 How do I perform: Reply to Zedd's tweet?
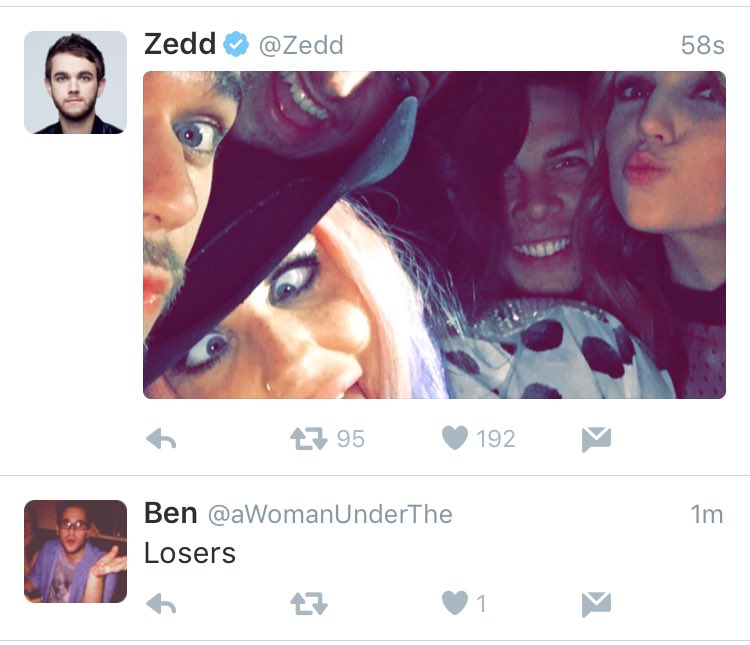click(x=161, y=439)
